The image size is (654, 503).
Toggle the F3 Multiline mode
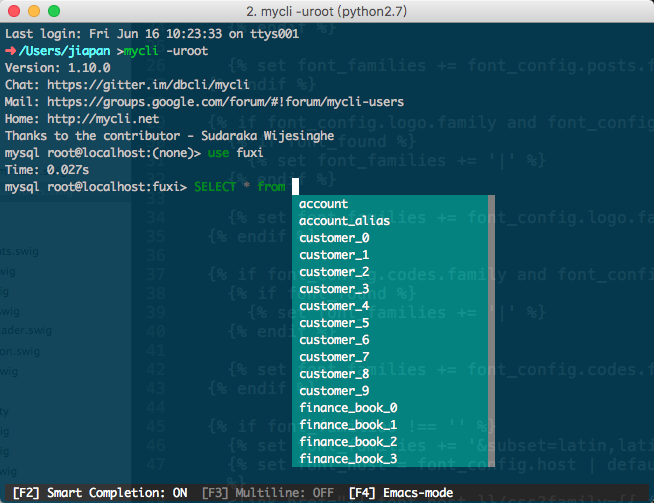(x=268, y=493)
